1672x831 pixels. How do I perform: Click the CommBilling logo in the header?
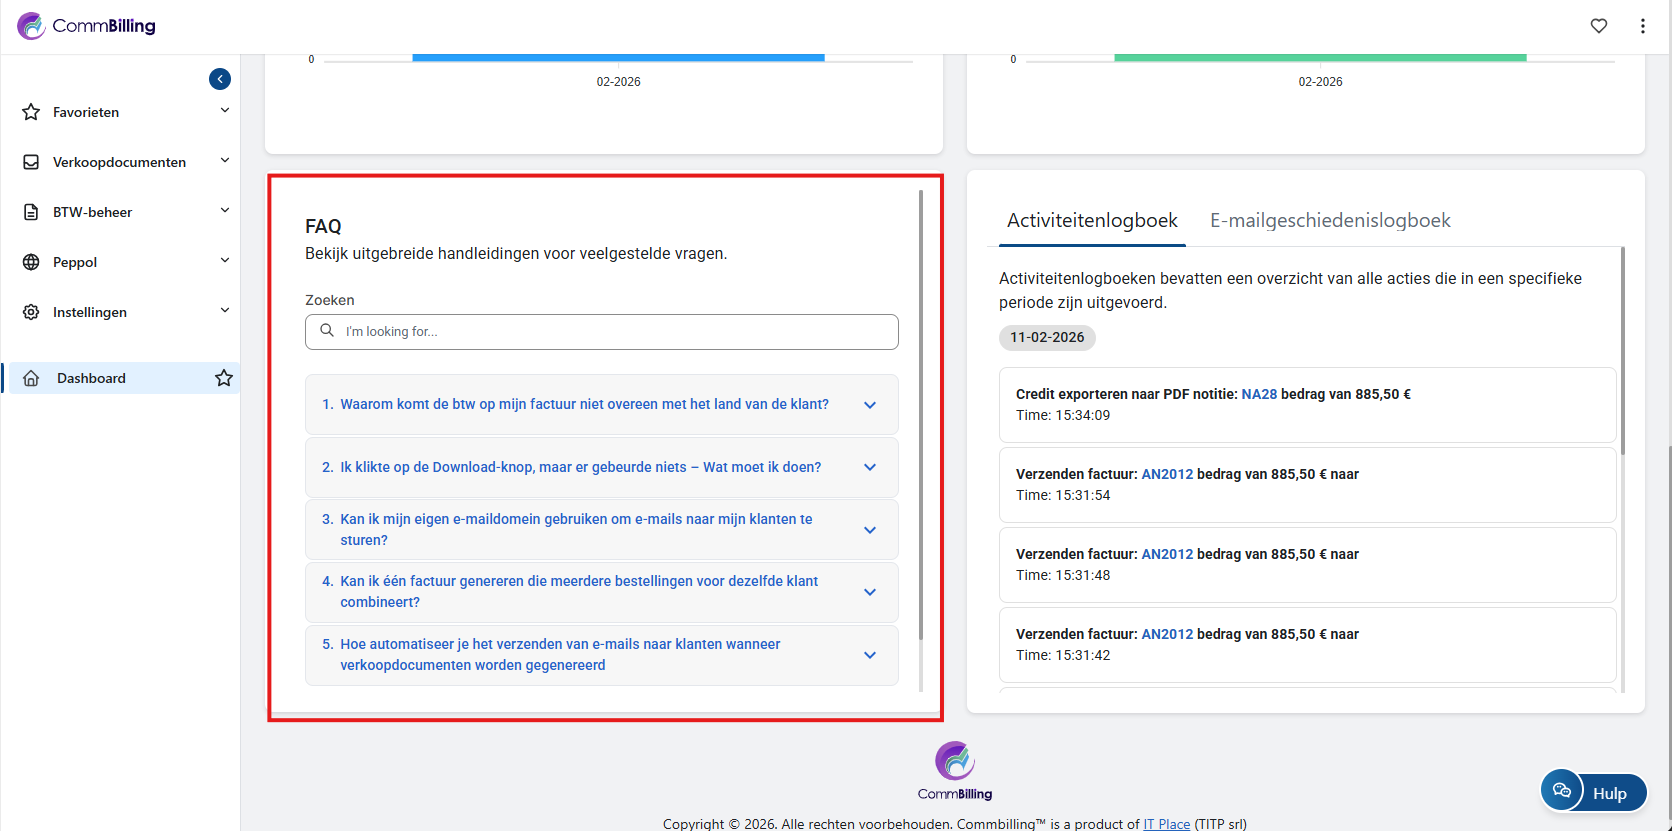pyautogui.click(x=87, y=26)
